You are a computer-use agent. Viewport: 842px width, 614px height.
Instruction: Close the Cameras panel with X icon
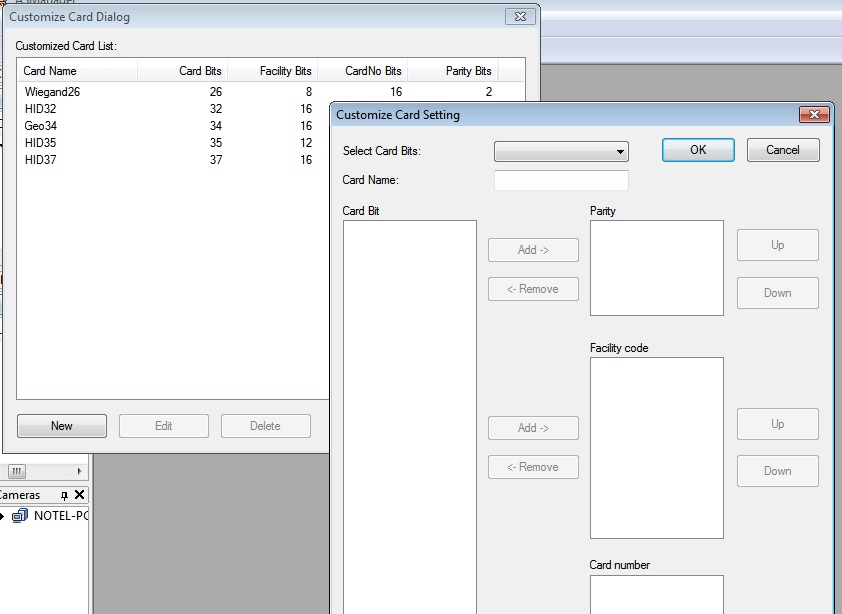(x=79, y=495)
